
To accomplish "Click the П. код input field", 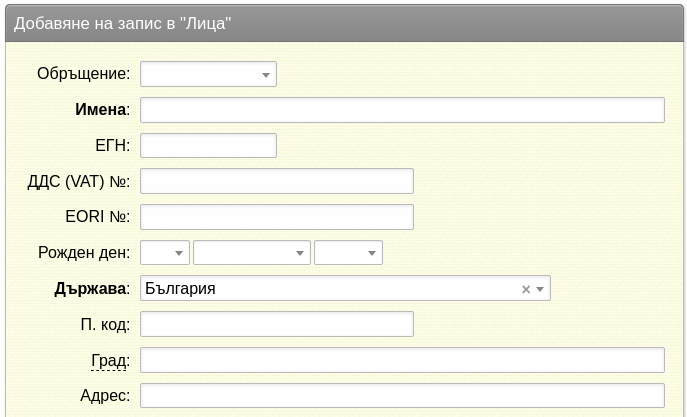I will (277, 324).
